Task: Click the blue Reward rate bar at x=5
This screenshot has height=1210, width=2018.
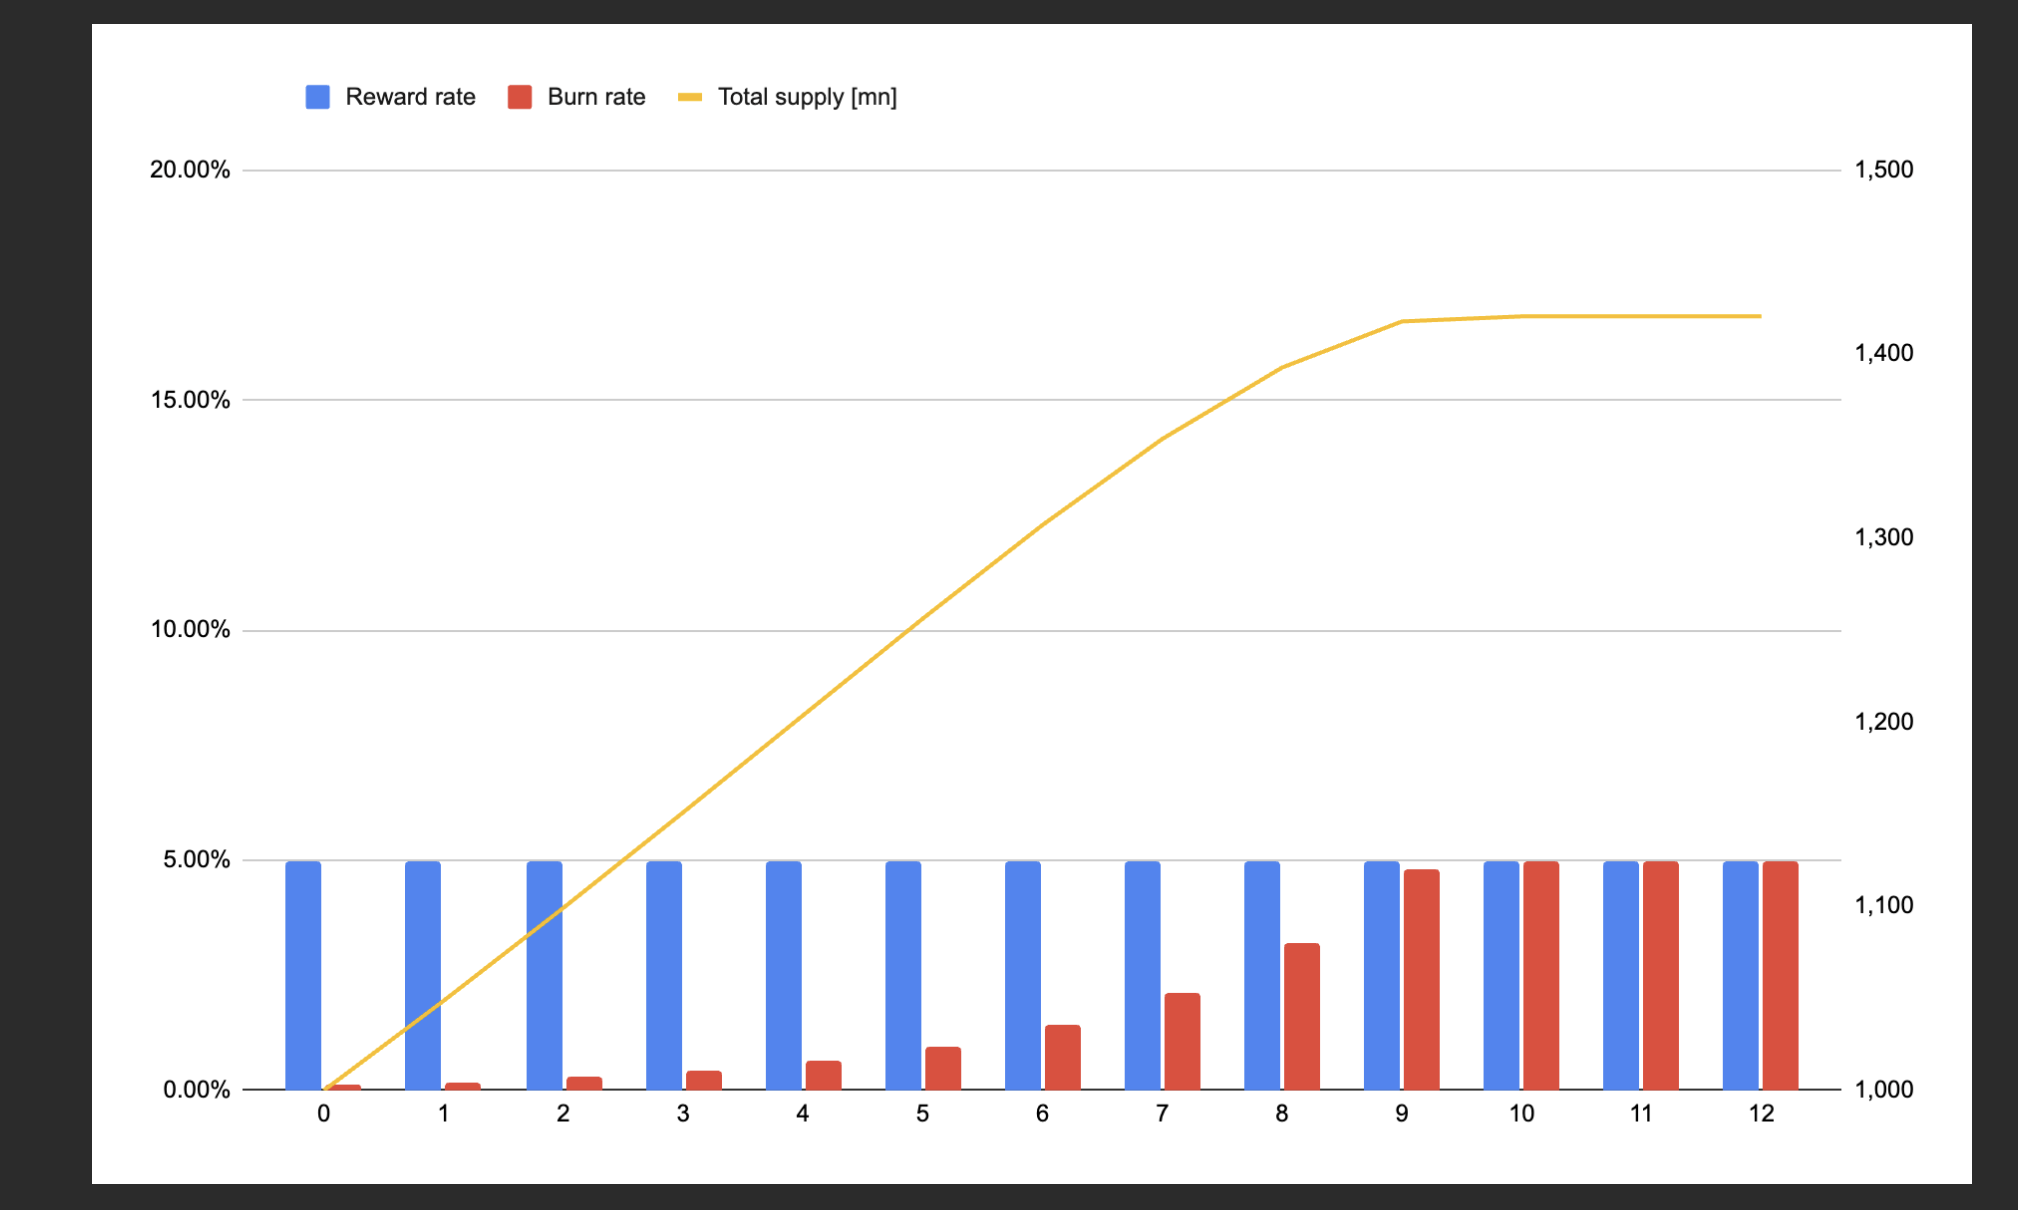Action: tap(903, 975)
